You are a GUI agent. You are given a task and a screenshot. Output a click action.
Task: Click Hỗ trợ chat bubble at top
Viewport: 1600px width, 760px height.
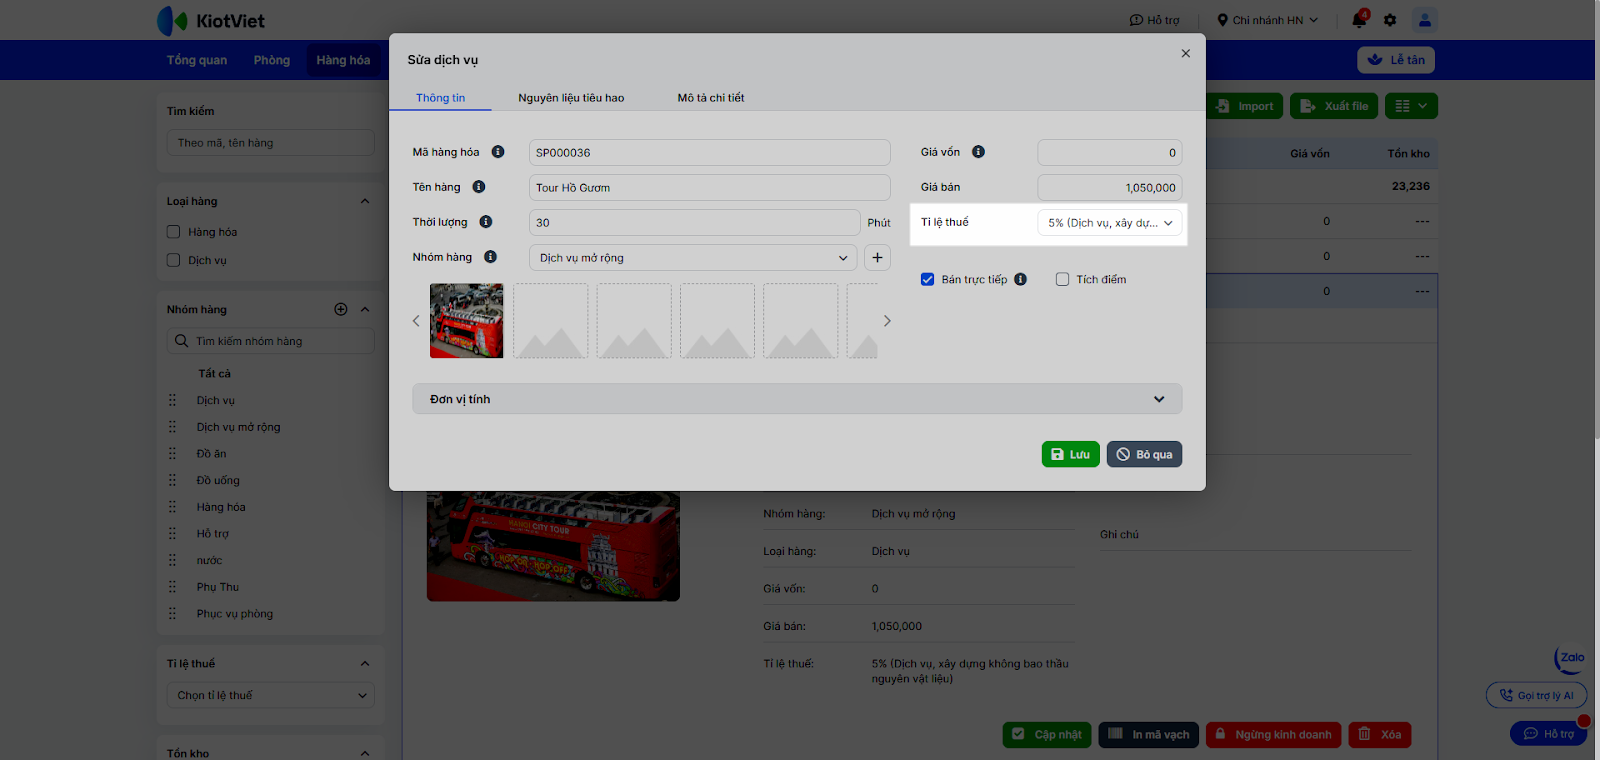tap(1155, 20)
